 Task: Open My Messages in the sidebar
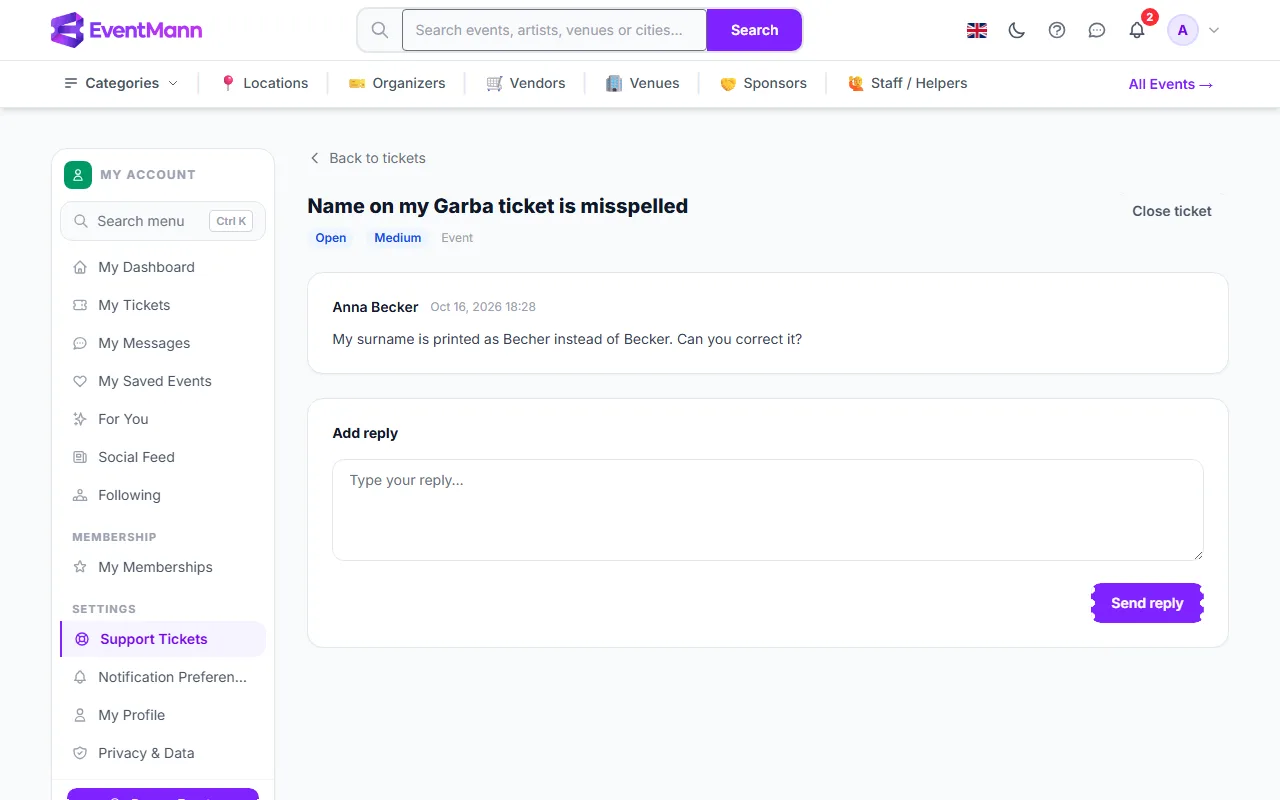tap(163, 343)
